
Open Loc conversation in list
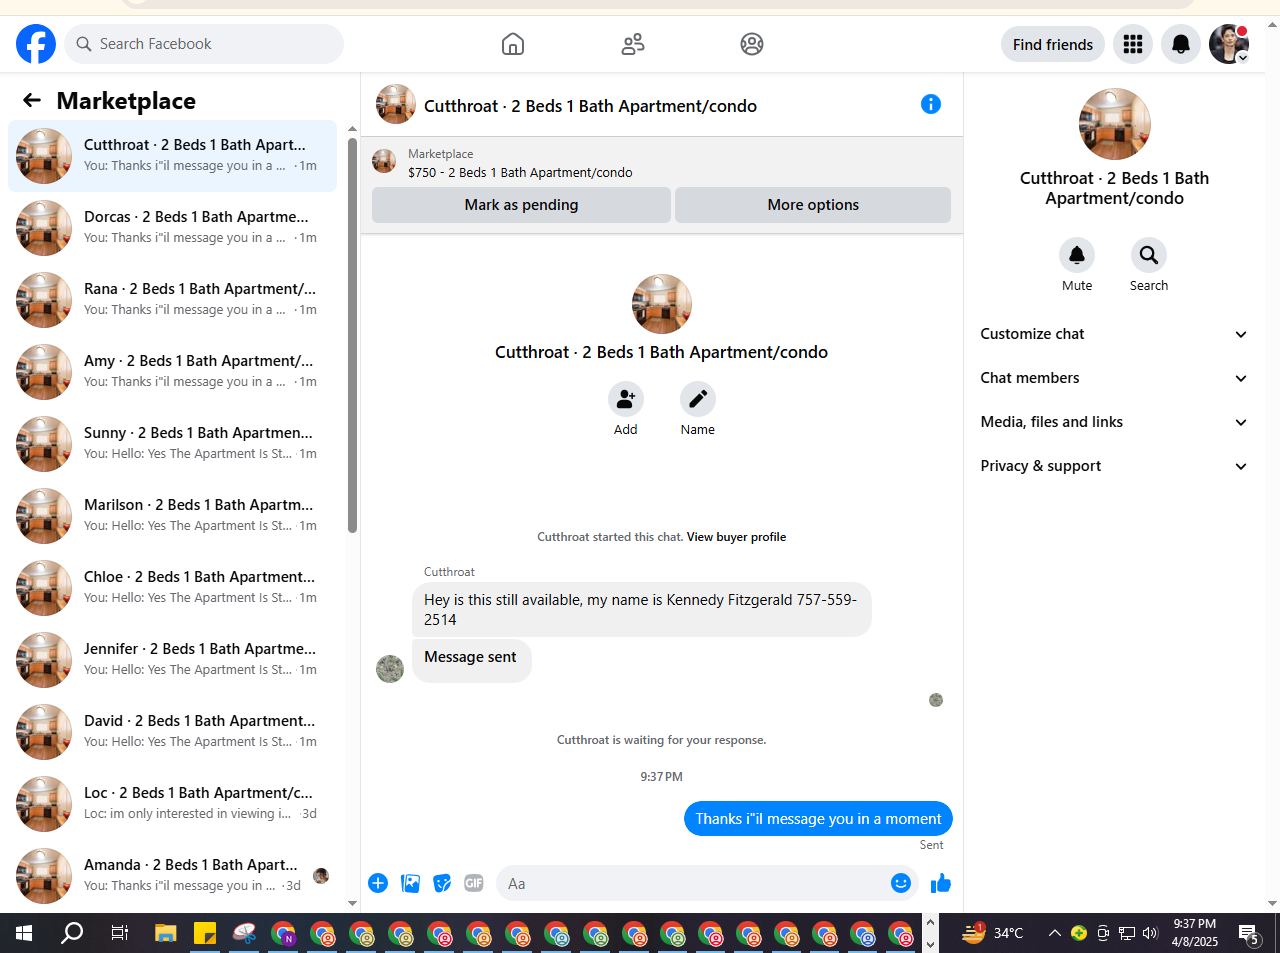pos(172,804)
